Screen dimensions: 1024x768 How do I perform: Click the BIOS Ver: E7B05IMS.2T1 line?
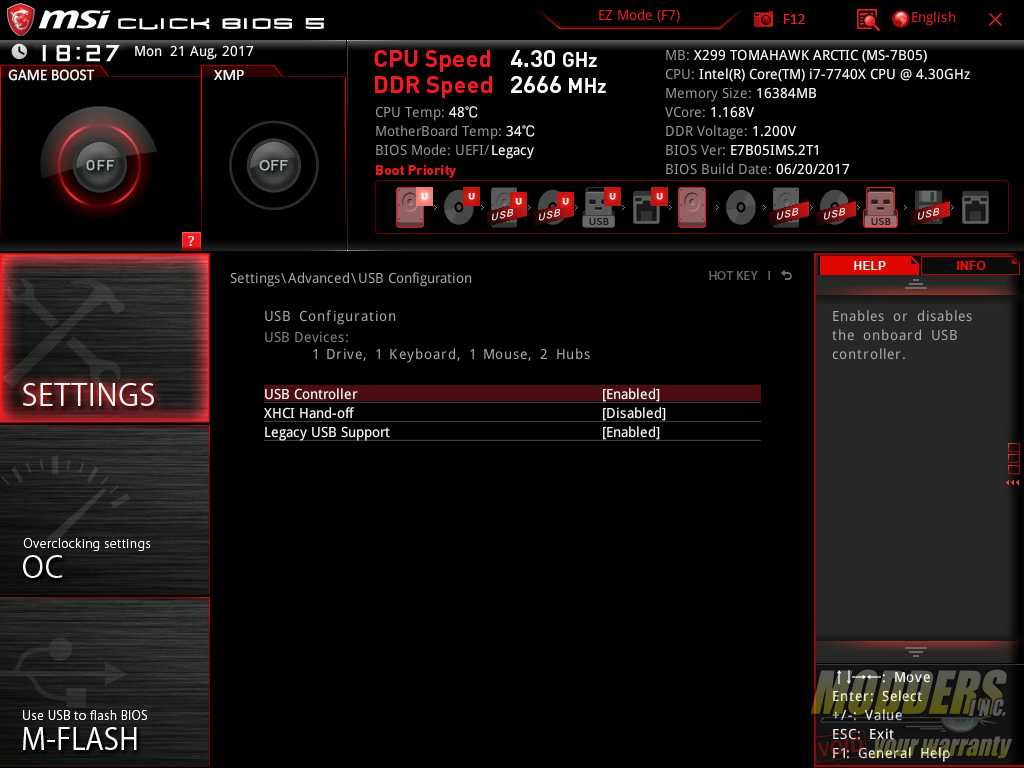(x=742, y=150)
